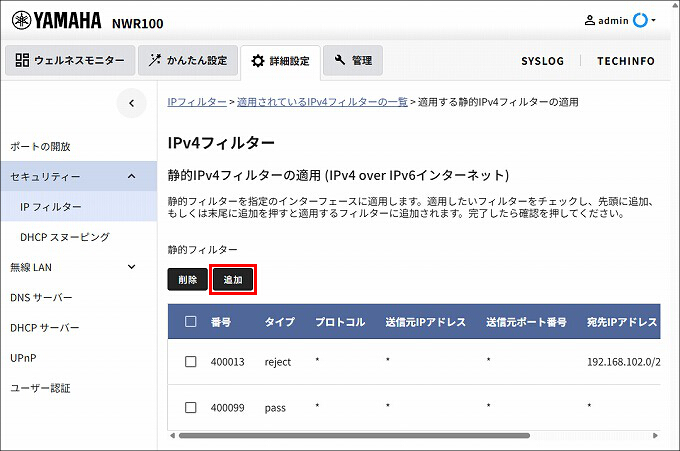The width and height of the screenshot is (680, 451).
Task: Click the 192.168.102.0 destination address cell
Action: pyautogui.click(x=624, y=362)
